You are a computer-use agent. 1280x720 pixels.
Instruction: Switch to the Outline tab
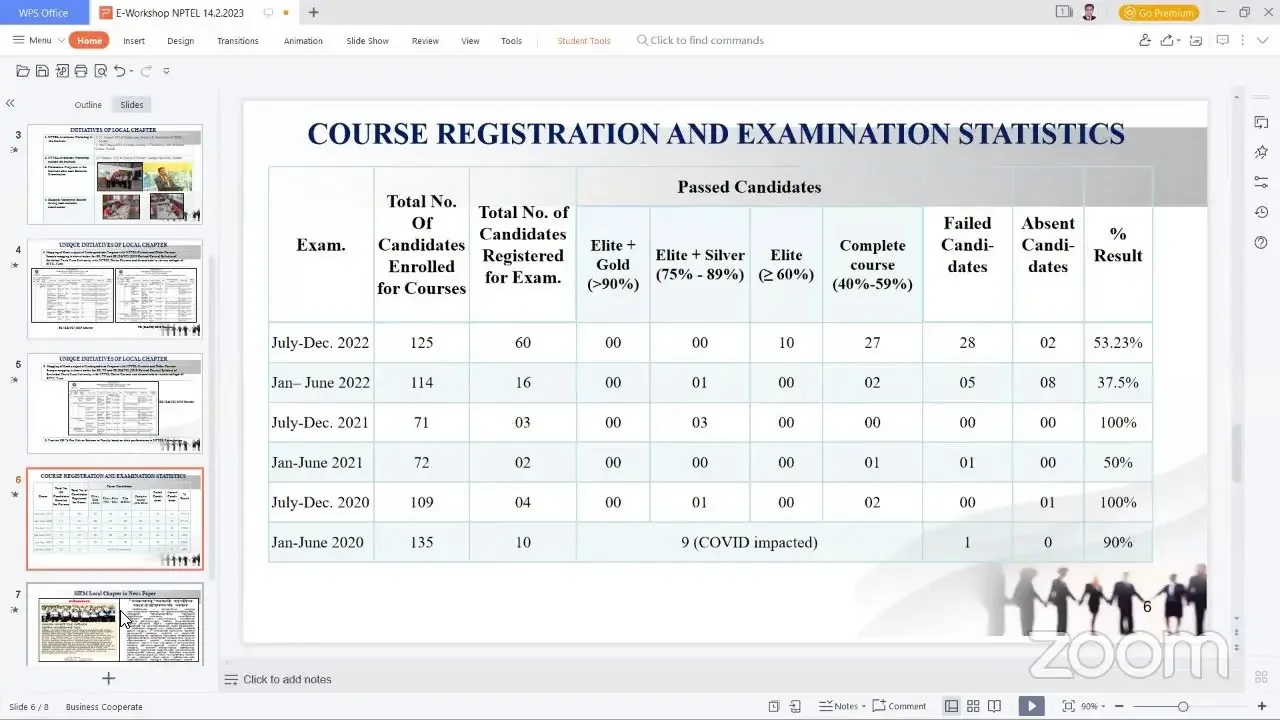[88, 105]
